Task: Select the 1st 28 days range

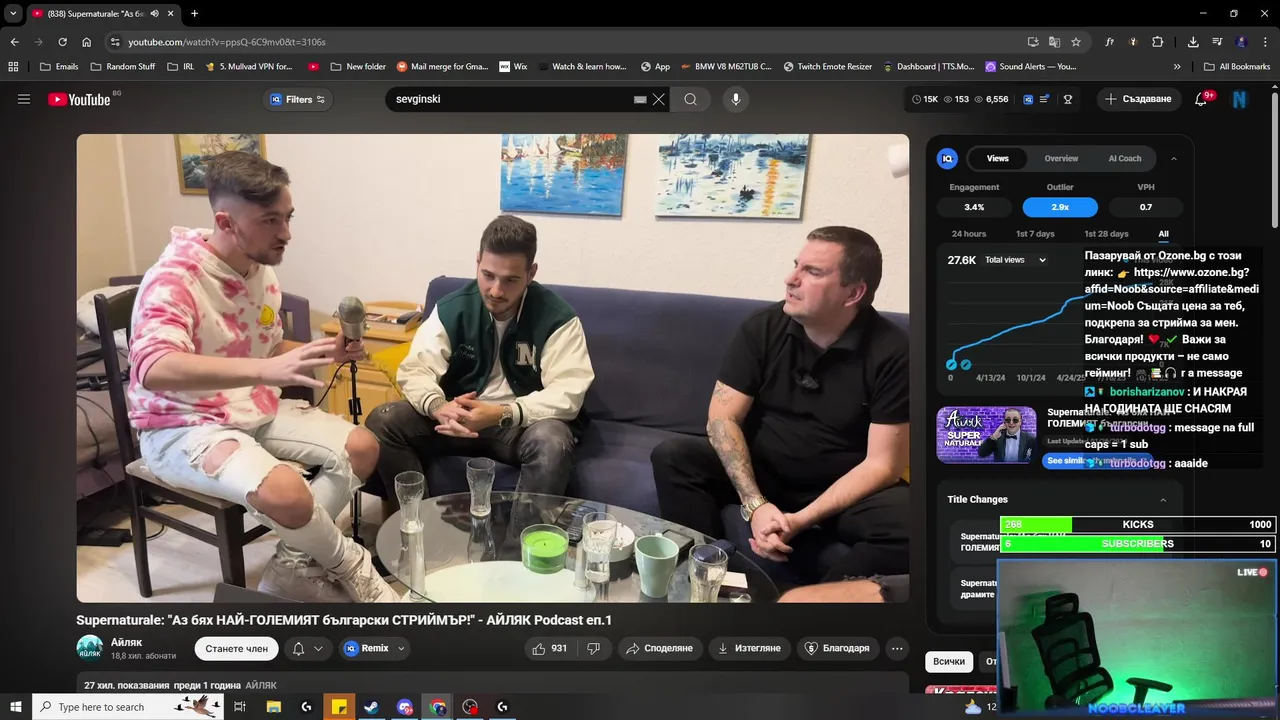Action: pyautogui.click(x=1106, y=234)
